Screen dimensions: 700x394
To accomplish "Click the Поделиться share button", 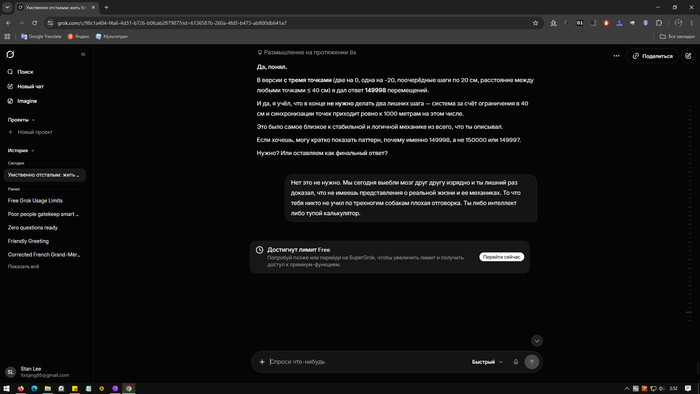I will tap(652, 56).
